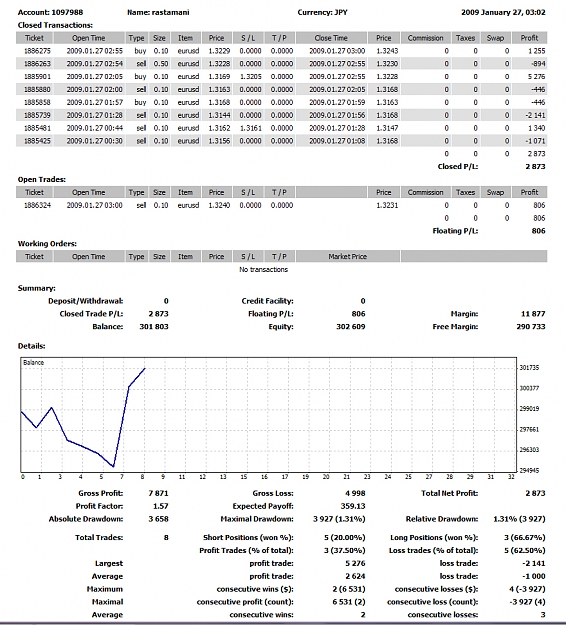Image resolution: width=566 pixels, height=625 pixels.
Task: Click the open trade current price 1.3231
Action: pos(387,205)
